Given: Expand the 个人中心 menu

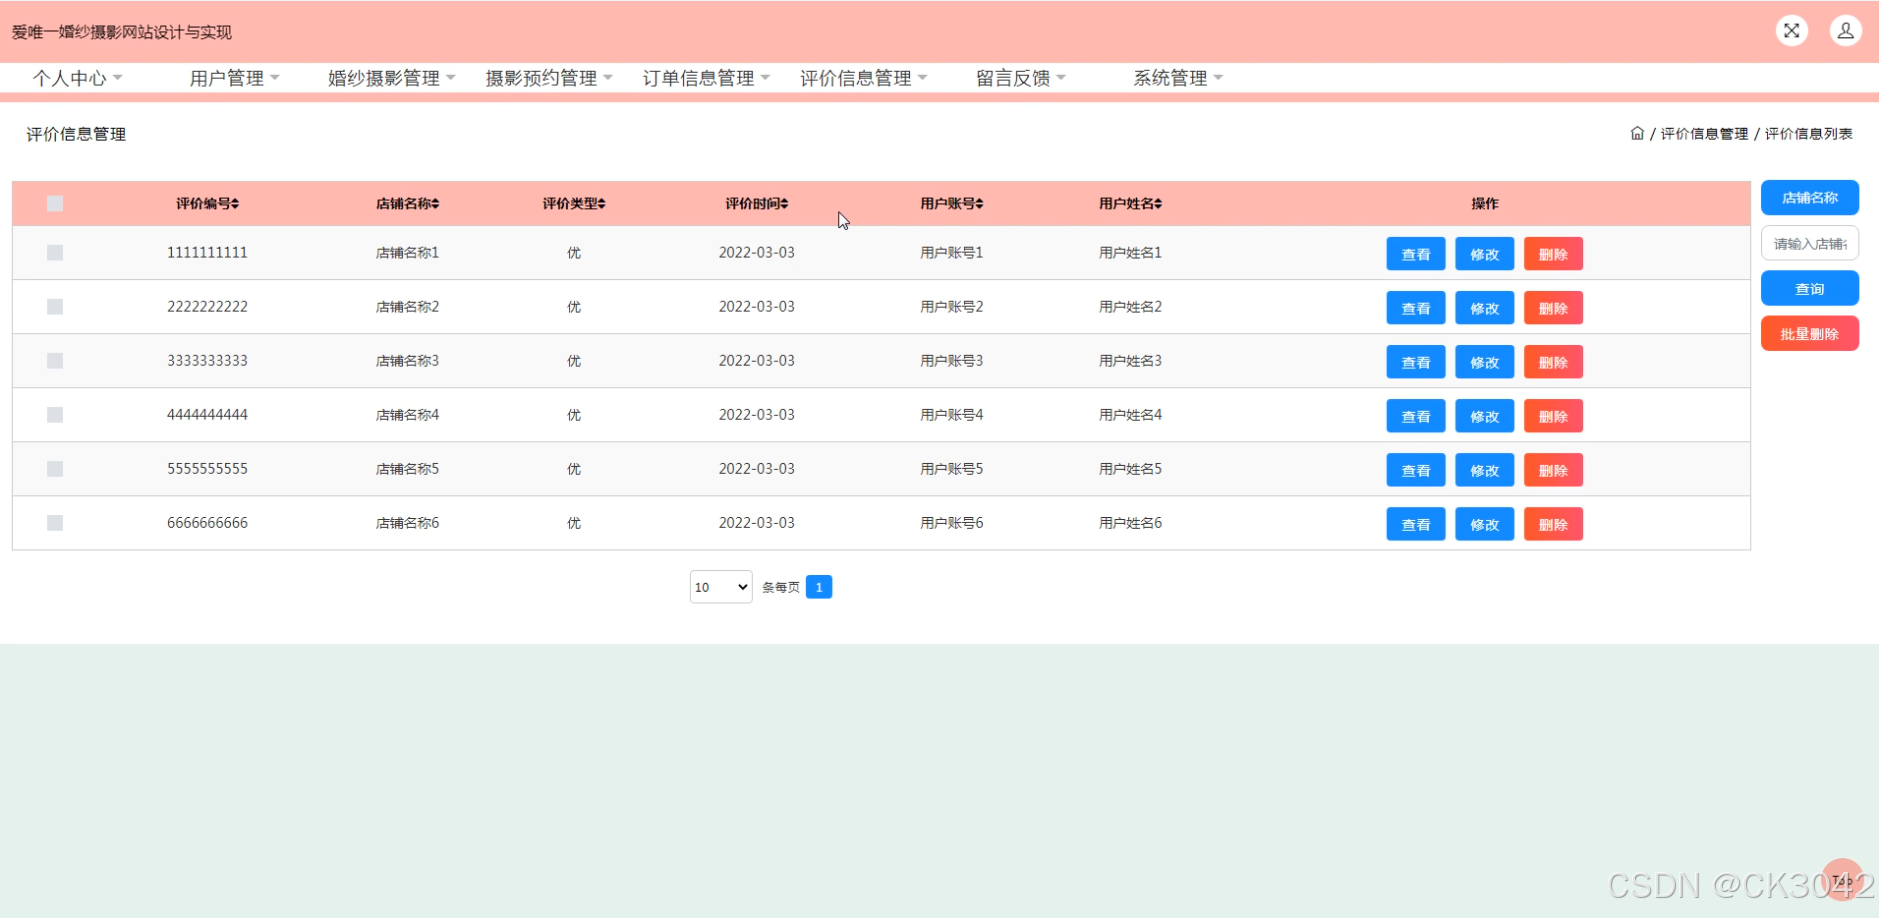Looking at the screenshot, I should [77, 78].
